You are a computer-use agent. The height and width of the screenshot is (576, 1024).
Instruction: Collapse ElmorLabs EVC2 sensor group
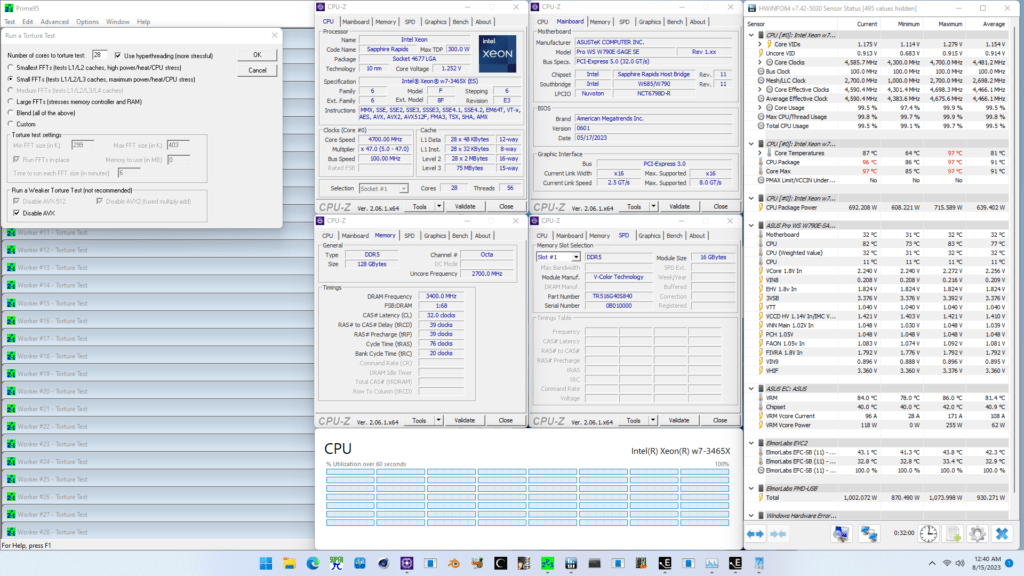coord(751,443)
